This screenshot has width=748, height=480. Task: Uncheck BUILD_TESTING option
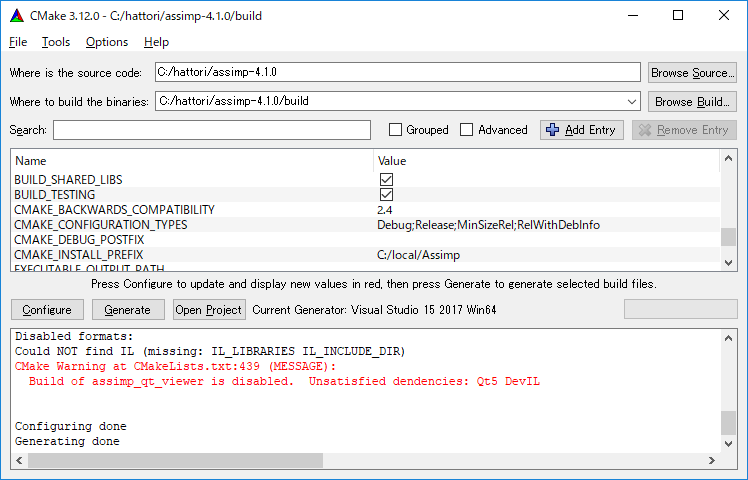pyautogui.click(x=386, y=194)
